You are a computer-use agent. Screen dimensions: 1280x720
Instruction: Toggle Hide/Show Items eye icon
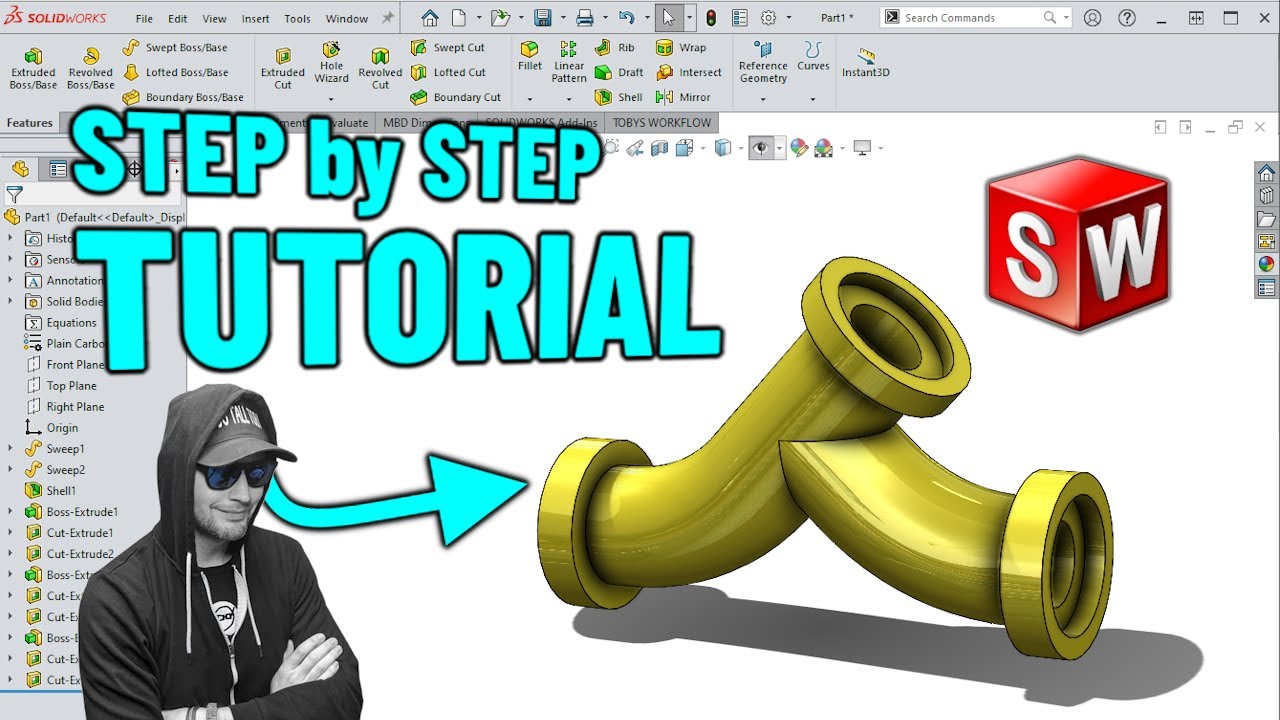tap(761, 148)
